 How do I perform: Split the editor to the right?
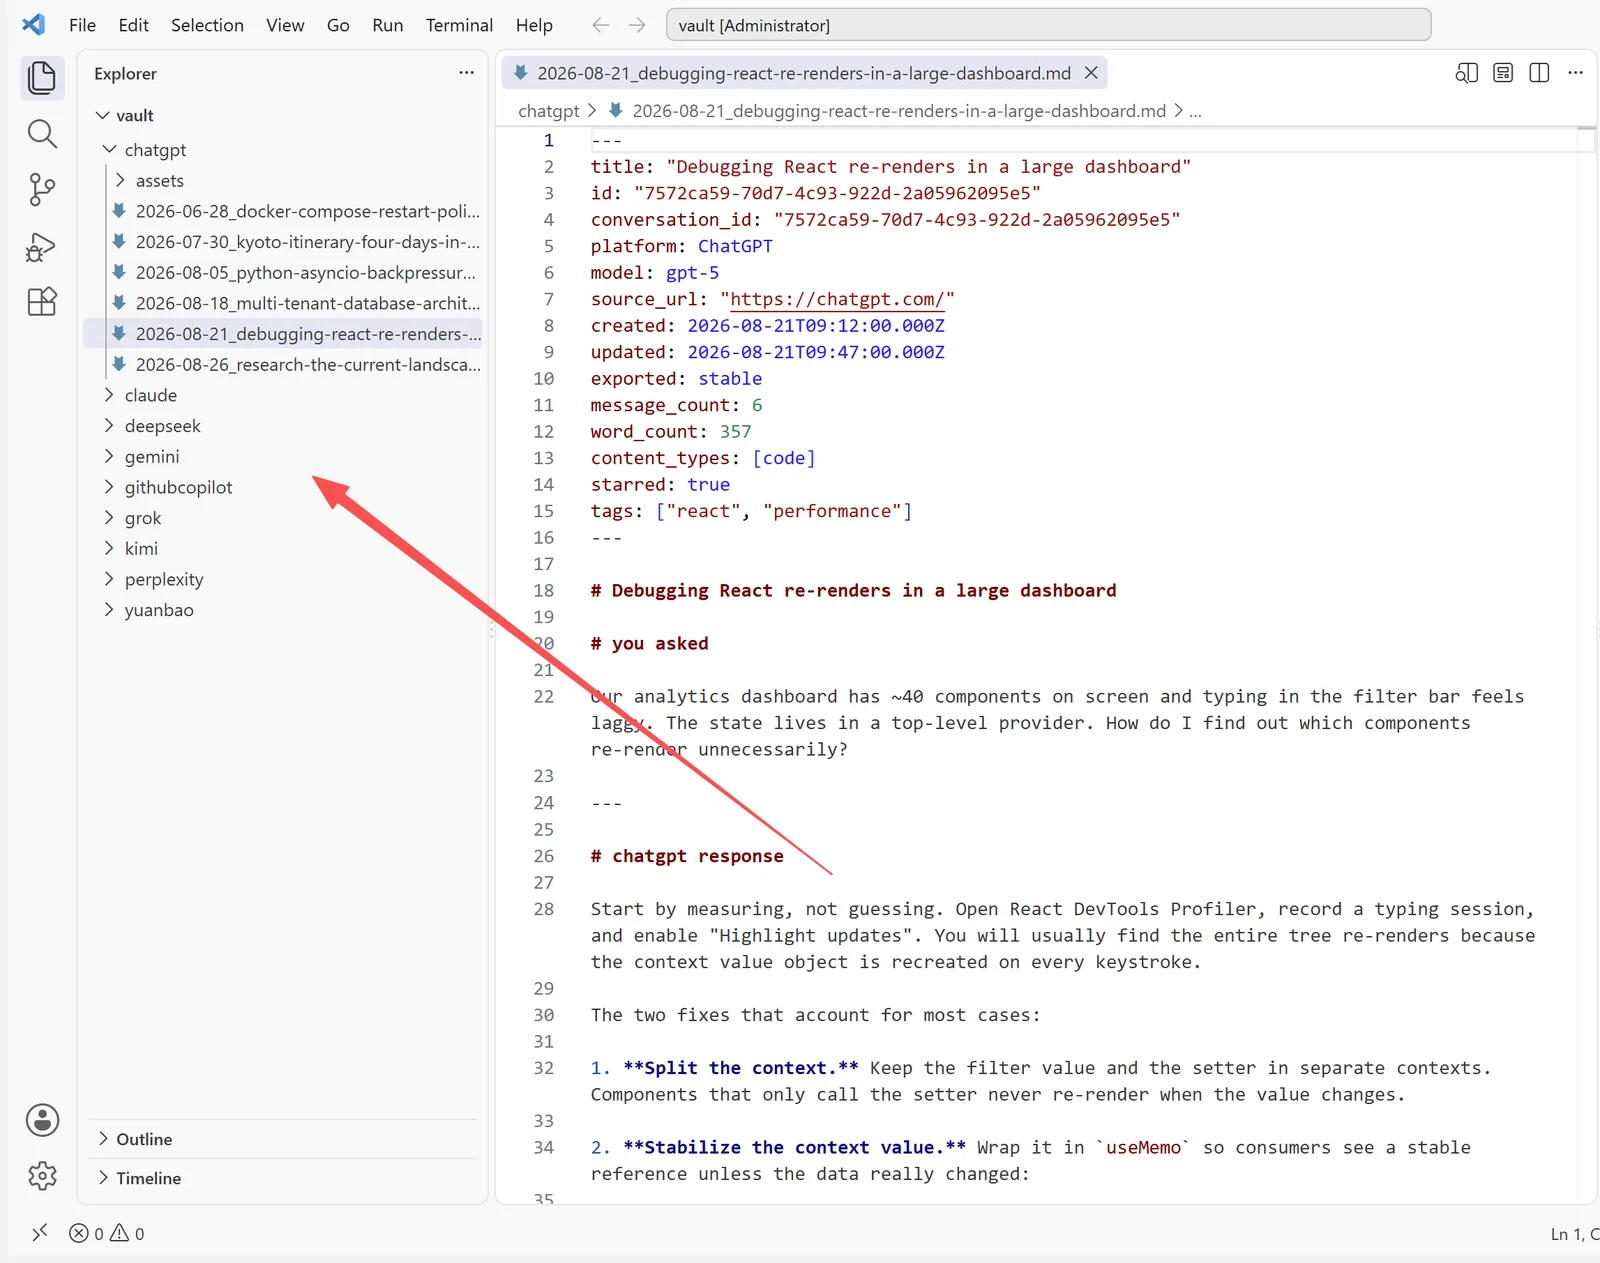pyautogui.click(x=1539, y=73)
